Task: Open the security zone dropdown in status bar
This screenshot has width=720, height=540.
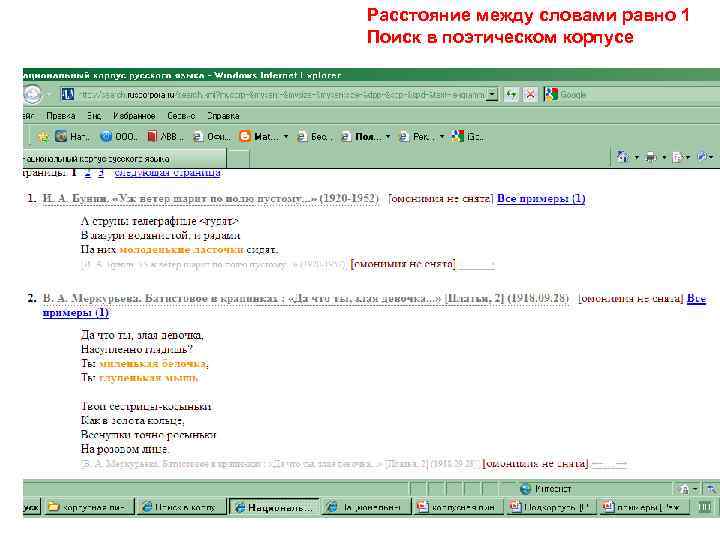Action: (x=695, y=489)
